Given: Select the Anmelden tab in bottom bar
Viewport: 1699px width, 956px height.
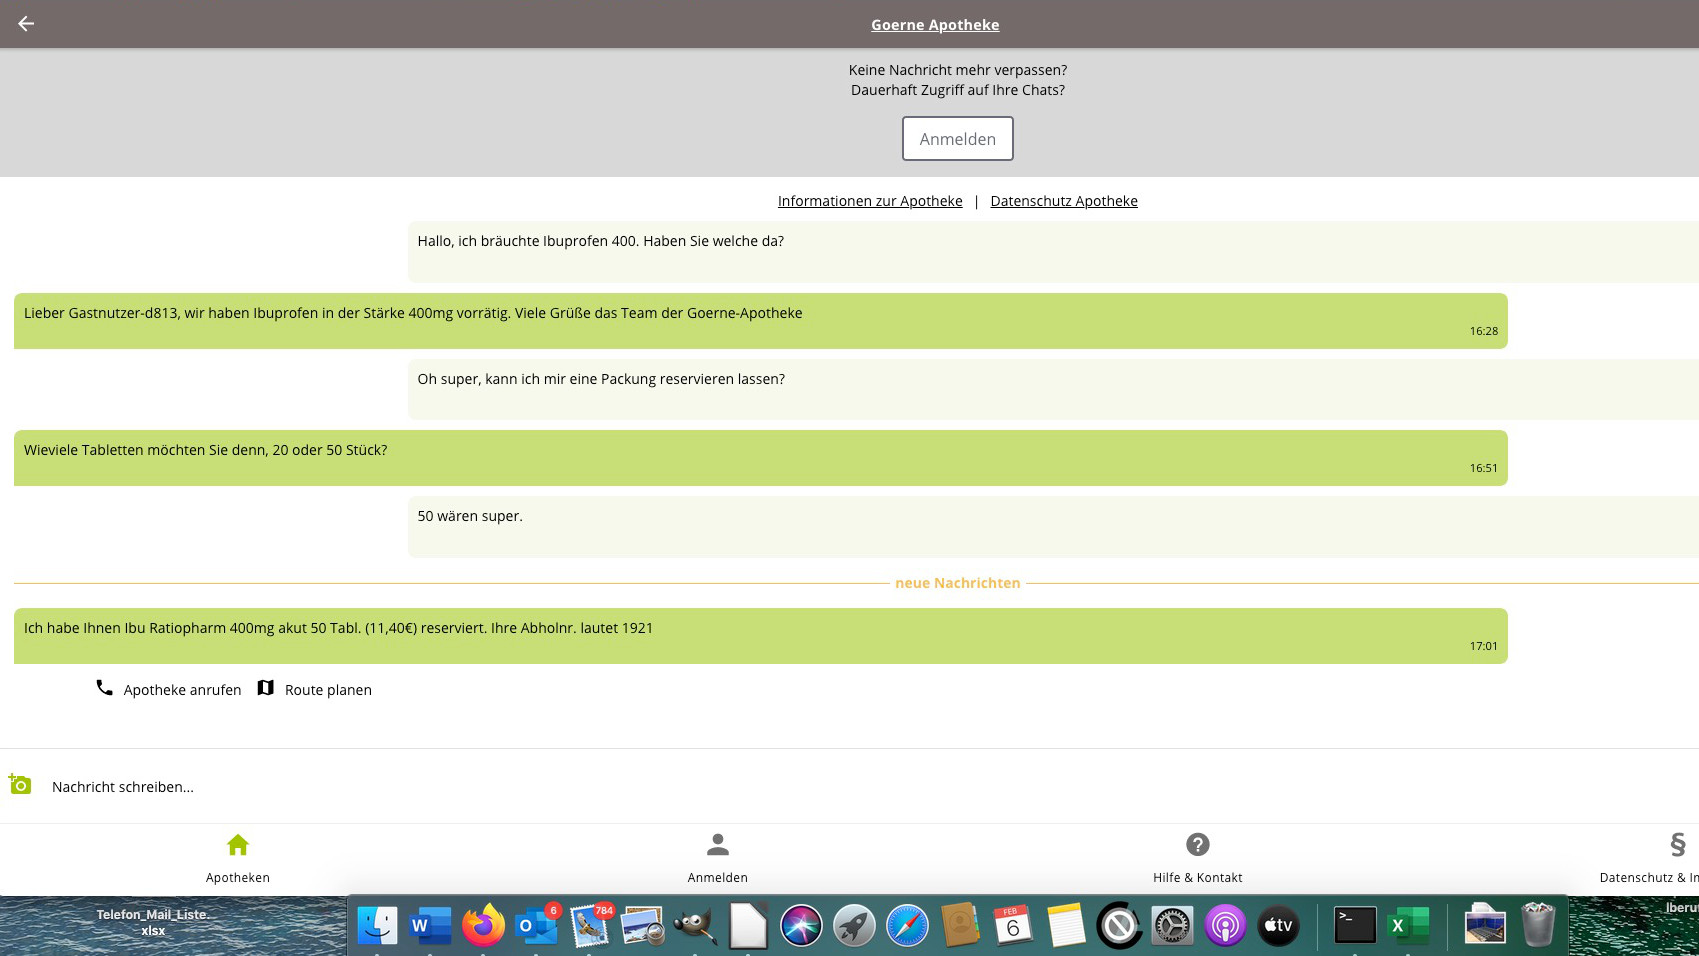Looking at the screenshot, I should [717, 857].
